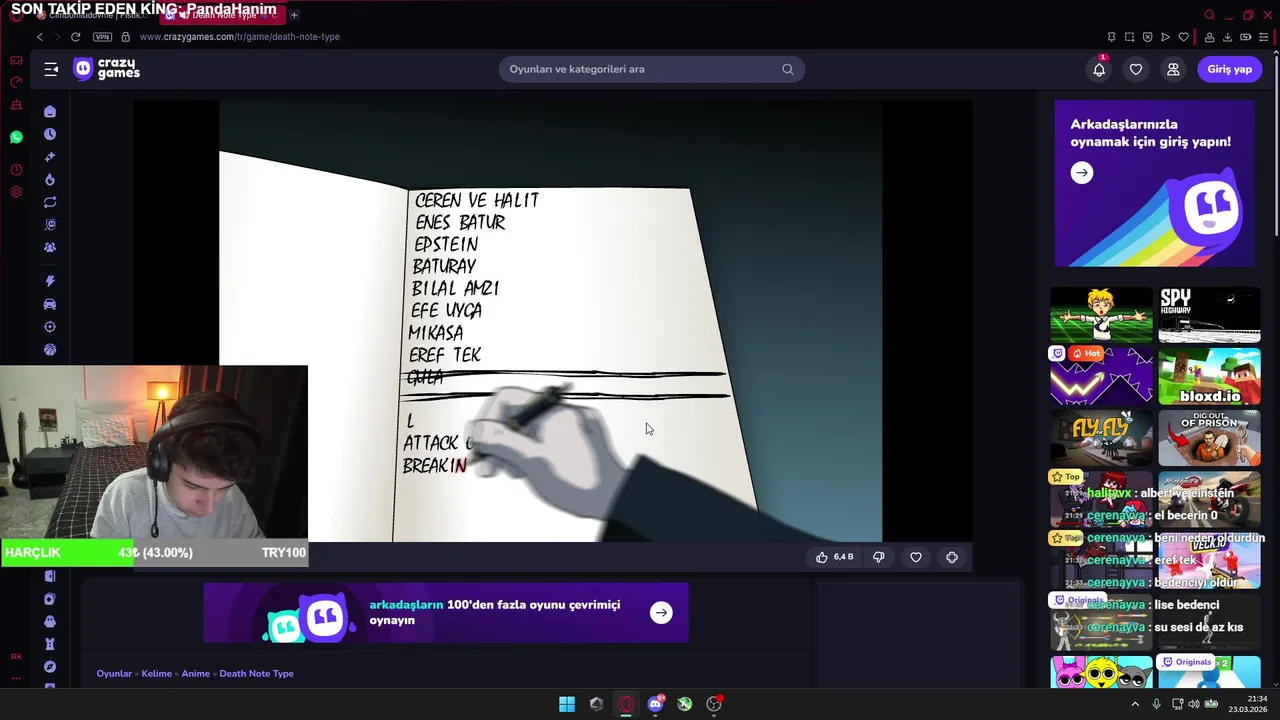
Task: Click the name 'ENES BATUR' in the notebook
Action: point(460,222)
